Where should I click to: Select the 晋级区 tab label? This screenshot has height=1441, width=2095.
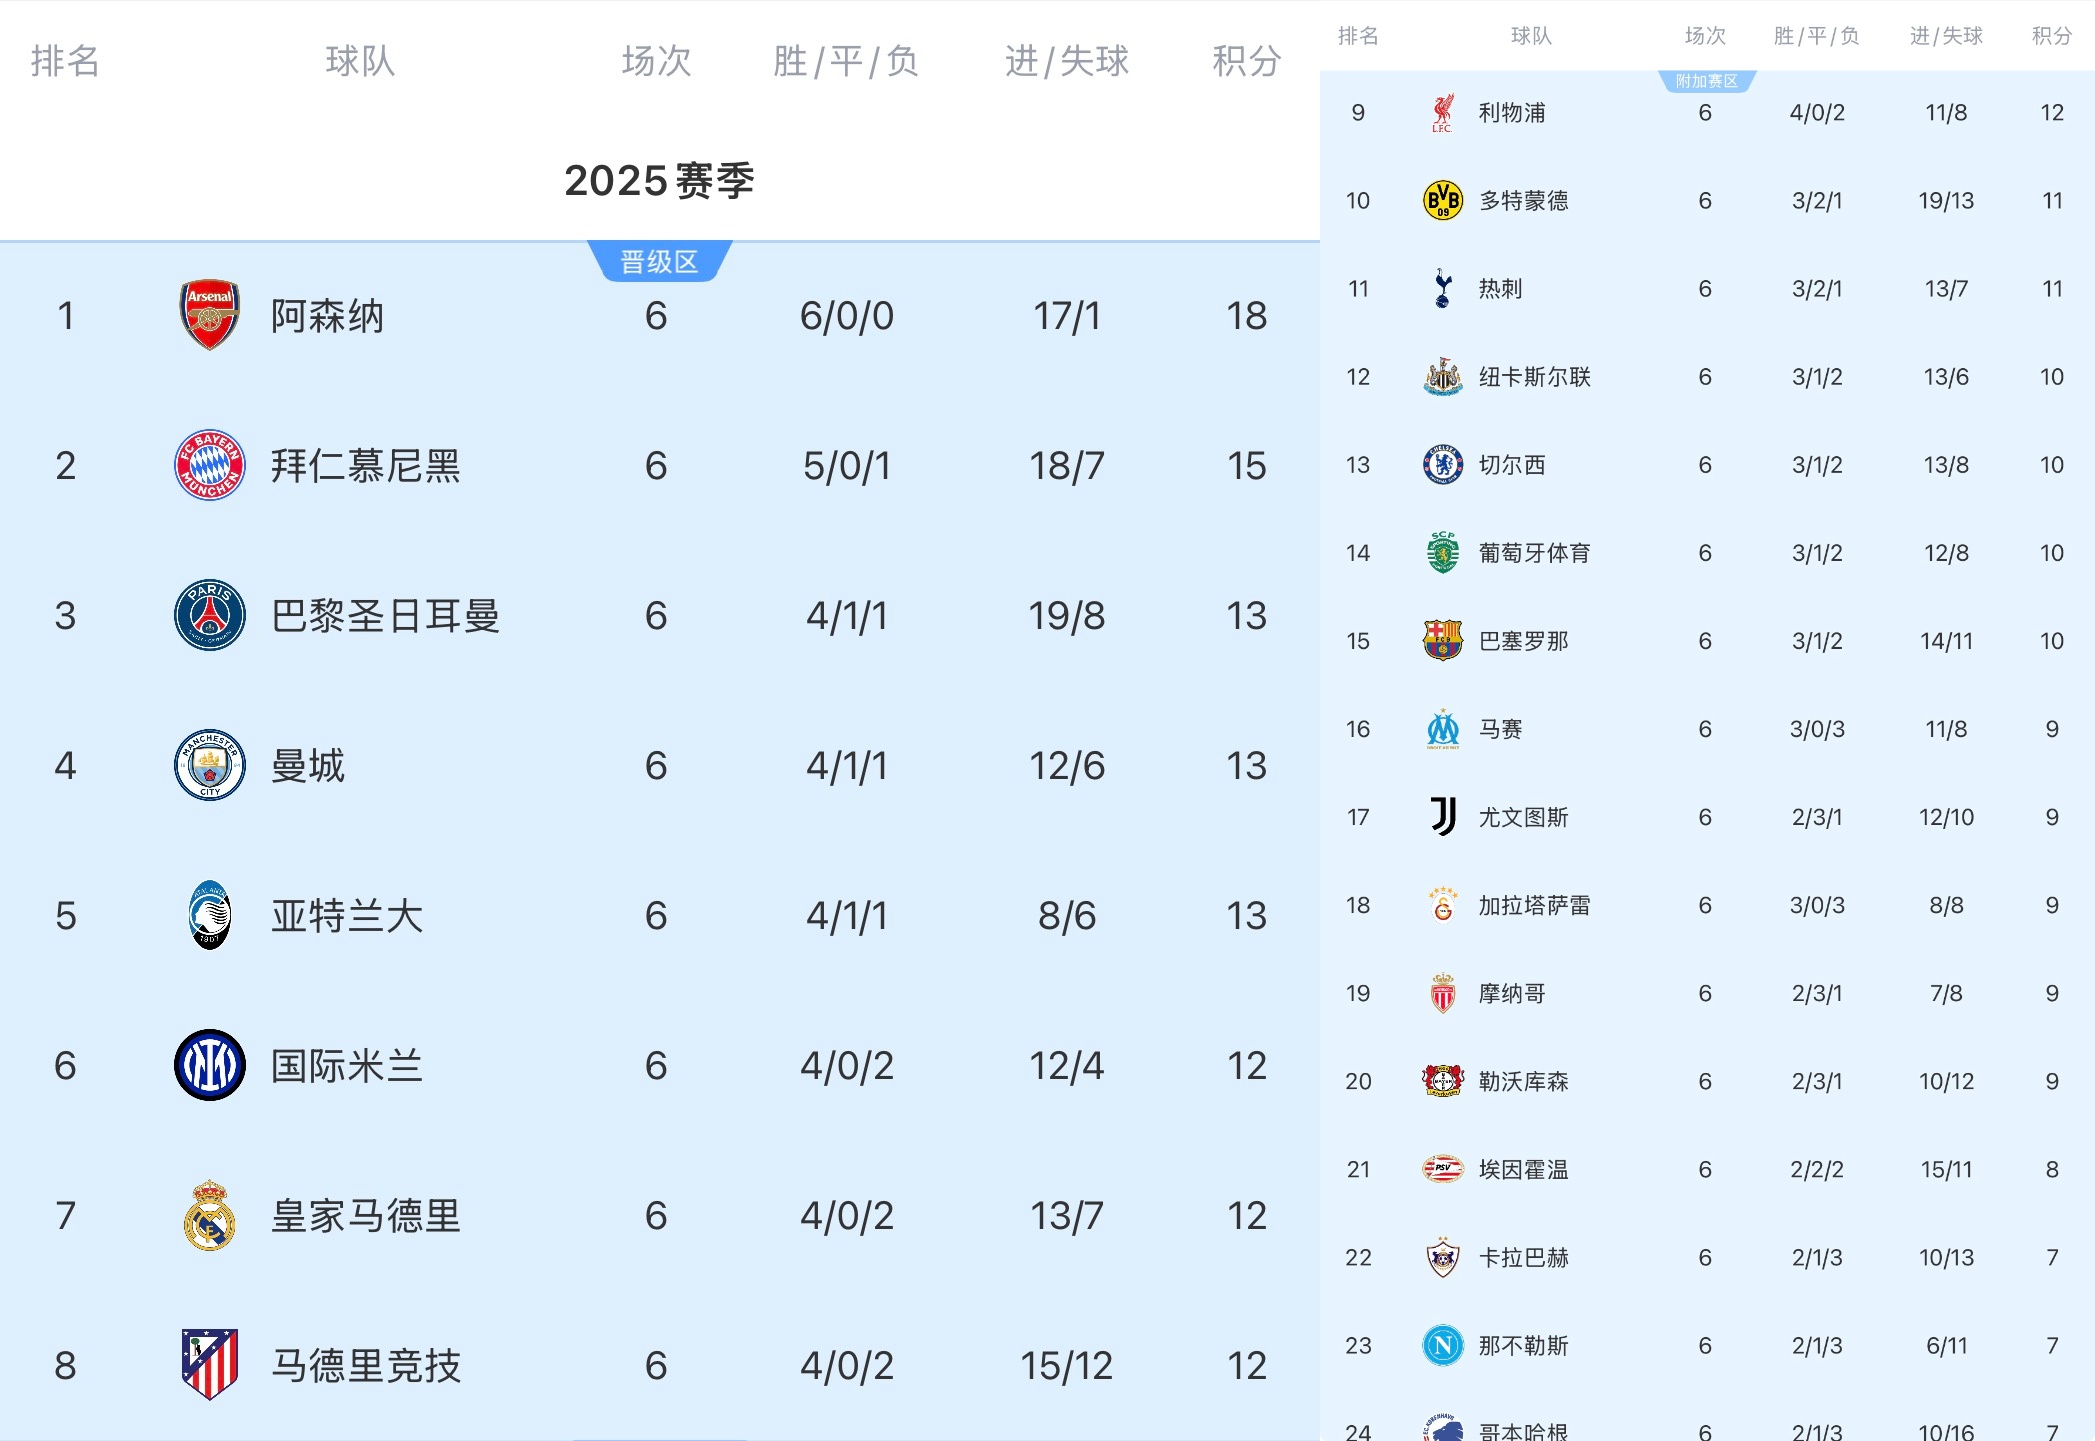click(659, 262)
